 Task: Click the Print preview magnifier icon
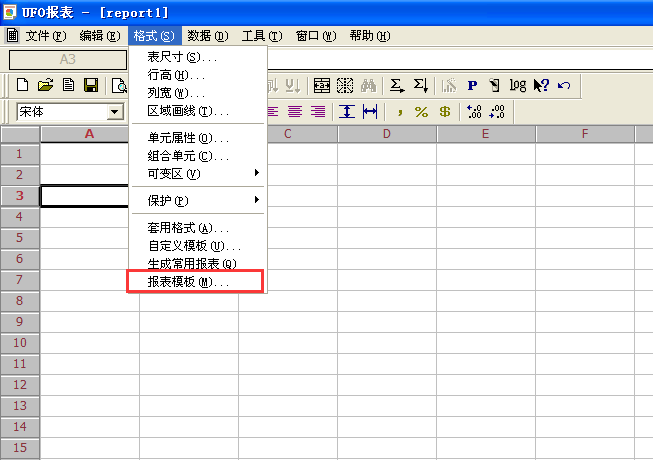(x=120, y=85)
